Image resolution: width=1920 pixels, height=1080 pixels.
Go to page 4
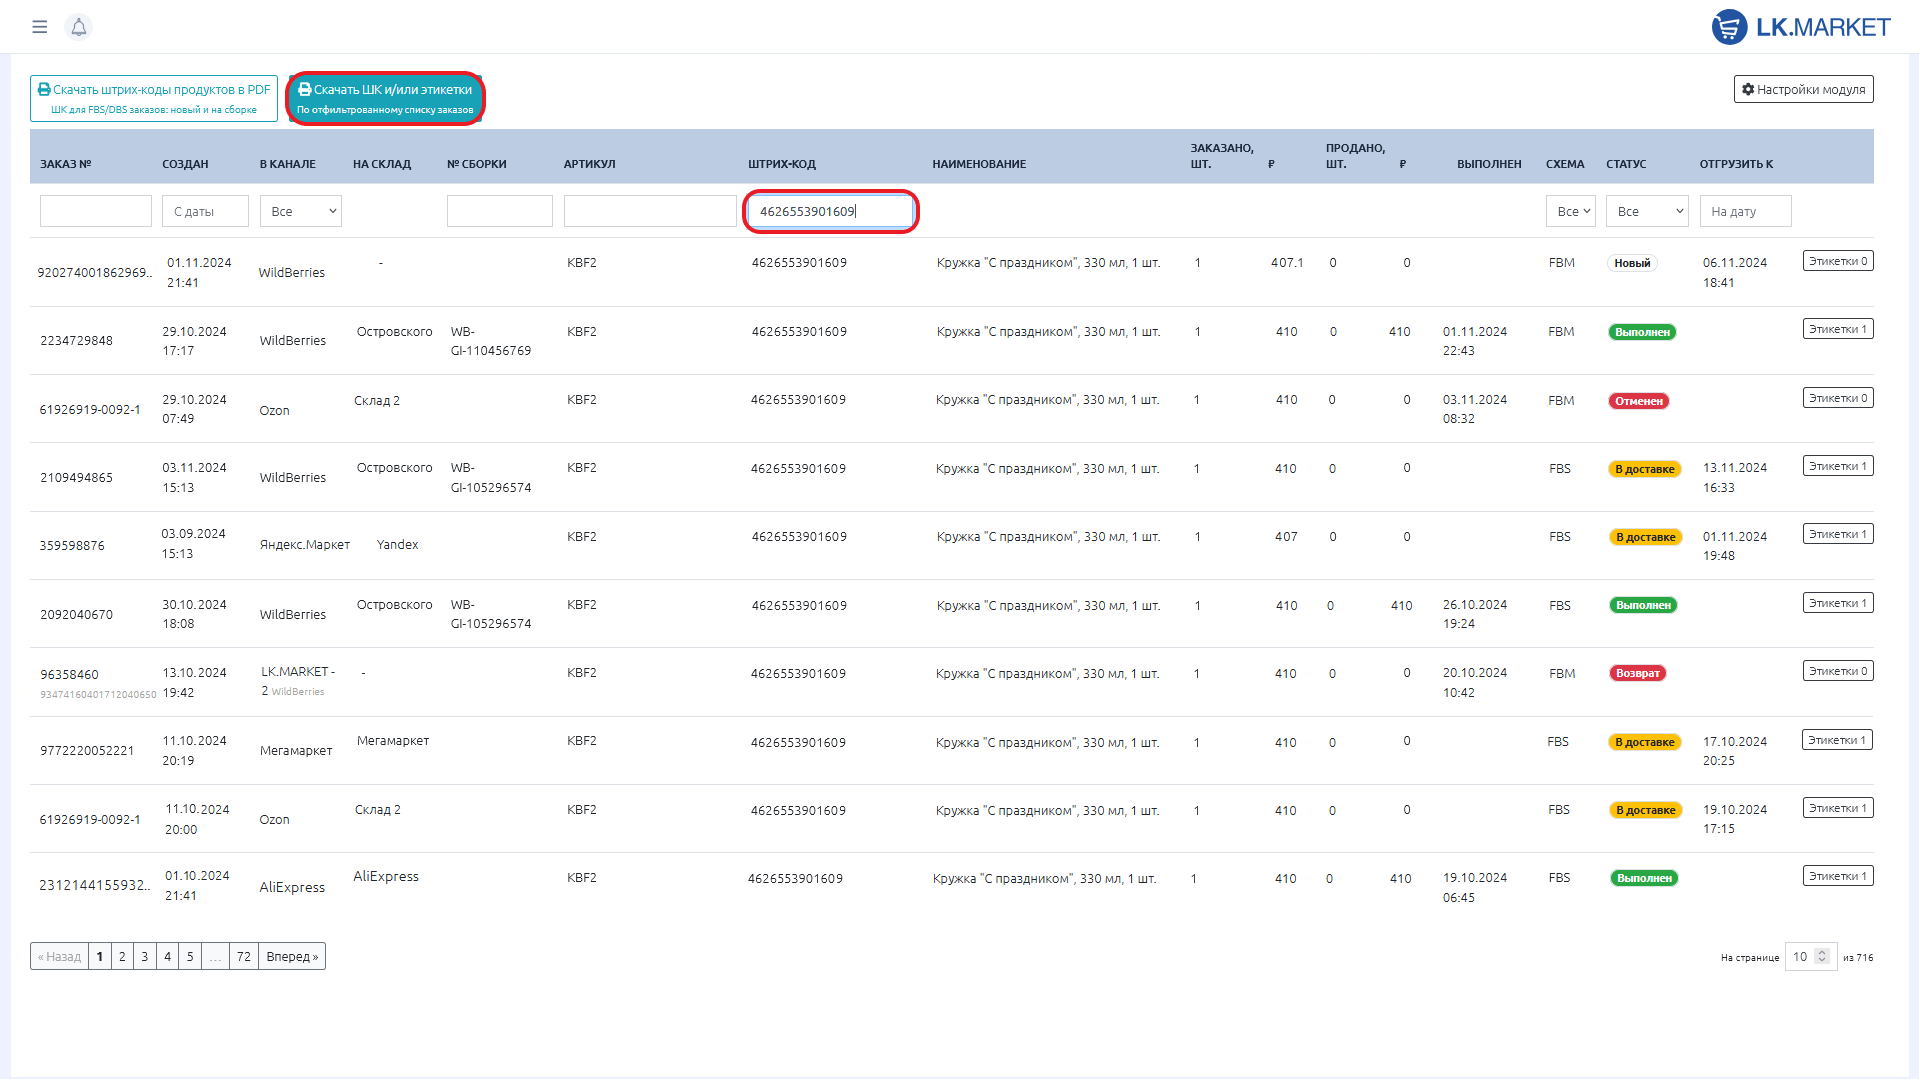167,957
